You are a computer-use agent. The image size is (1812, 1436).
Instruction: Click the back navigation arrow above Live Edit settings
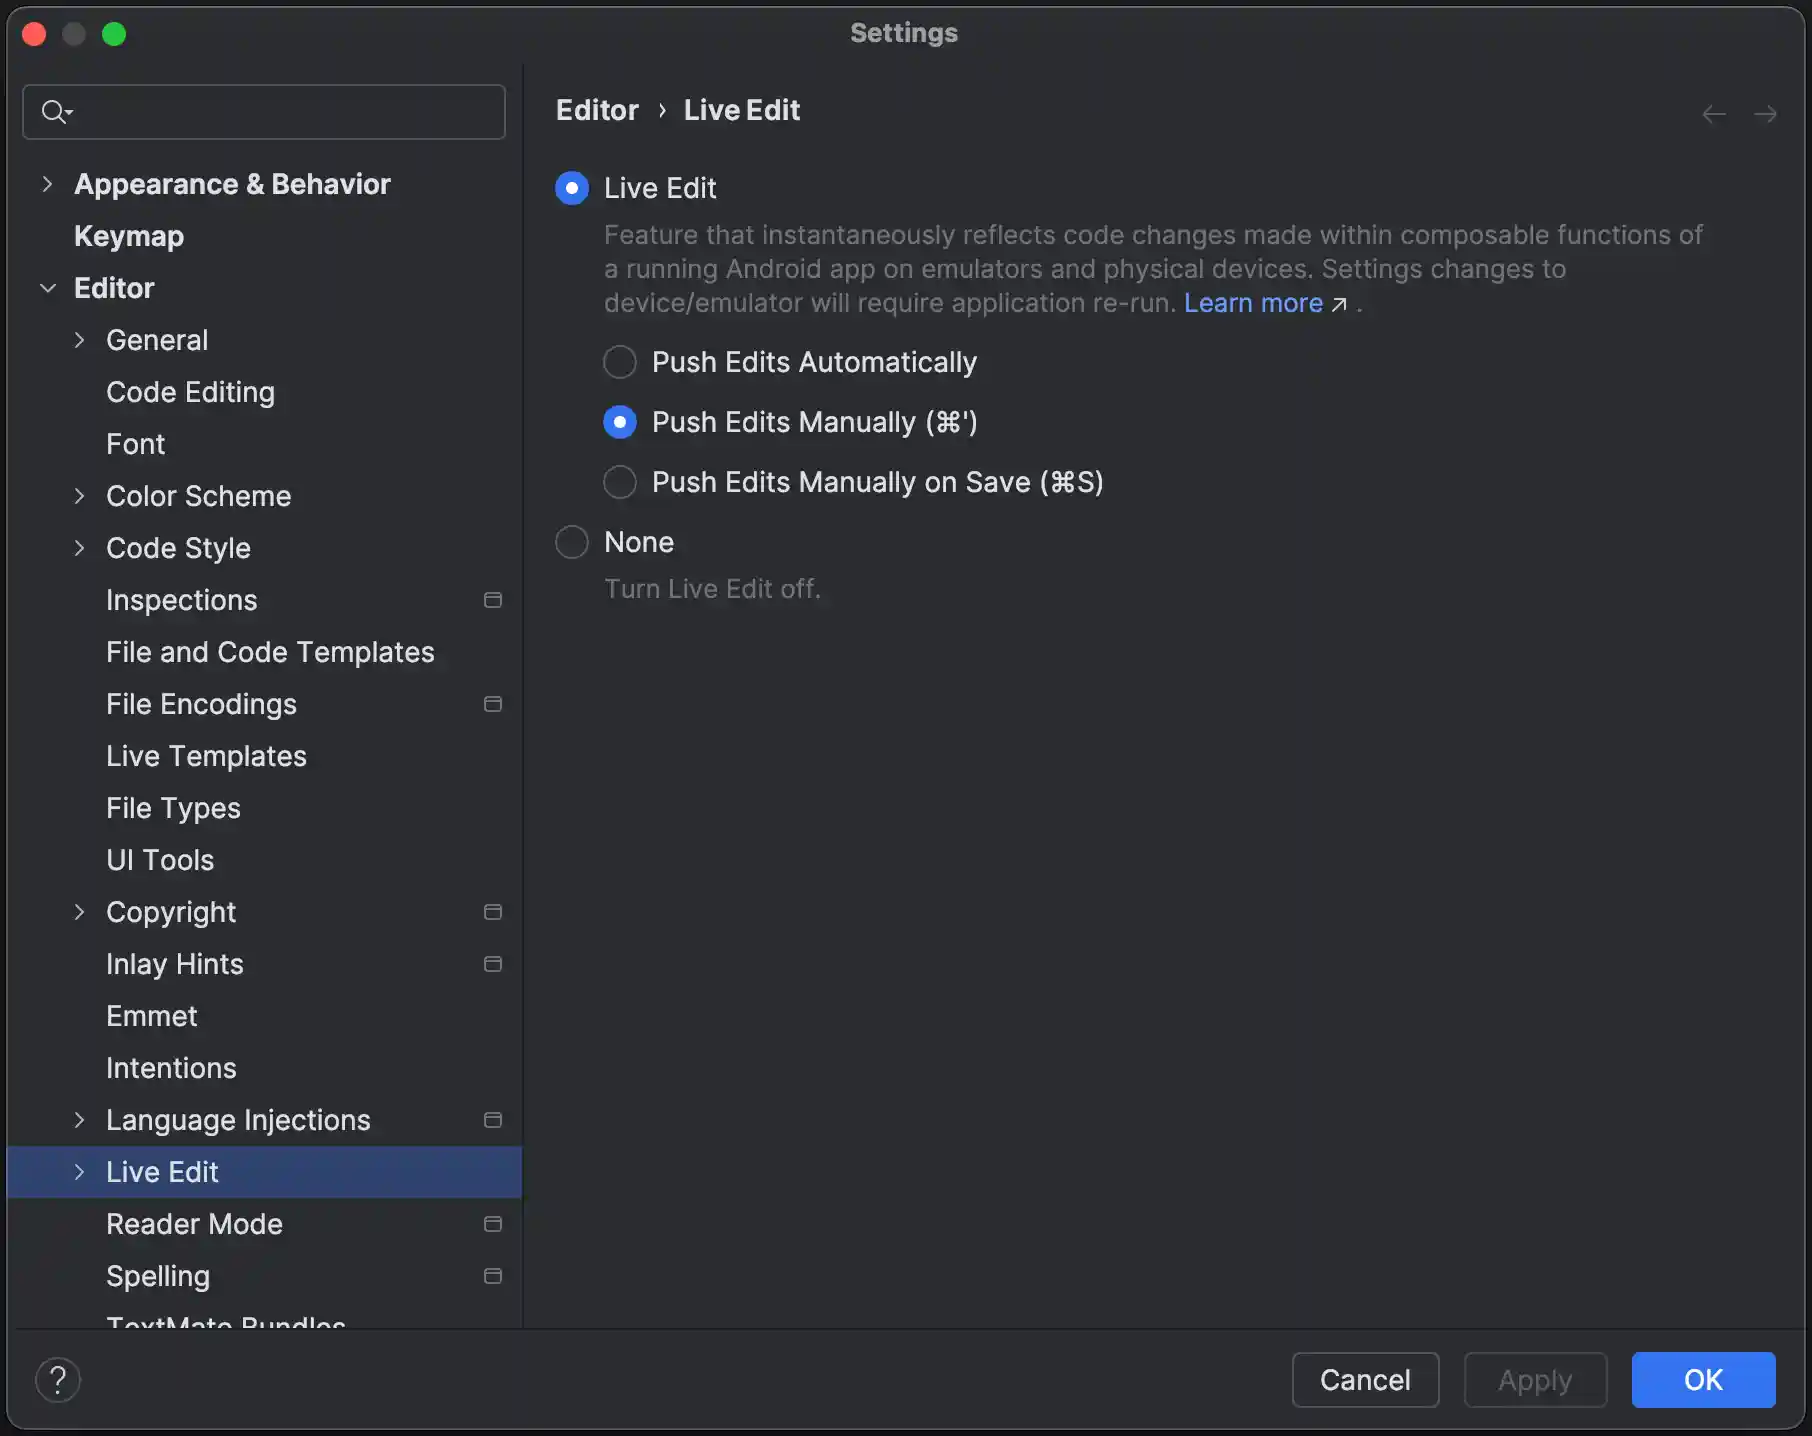tap(1713, 113)
